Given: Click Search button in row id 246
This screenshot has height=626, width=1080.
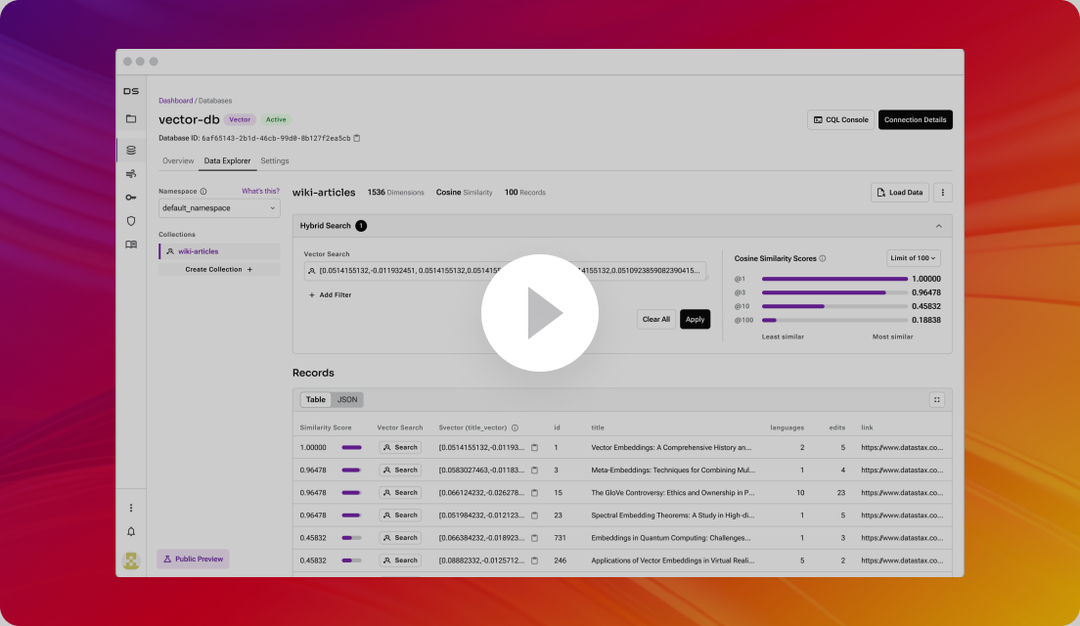Looking at the screenshot, I should pos(400,561).
